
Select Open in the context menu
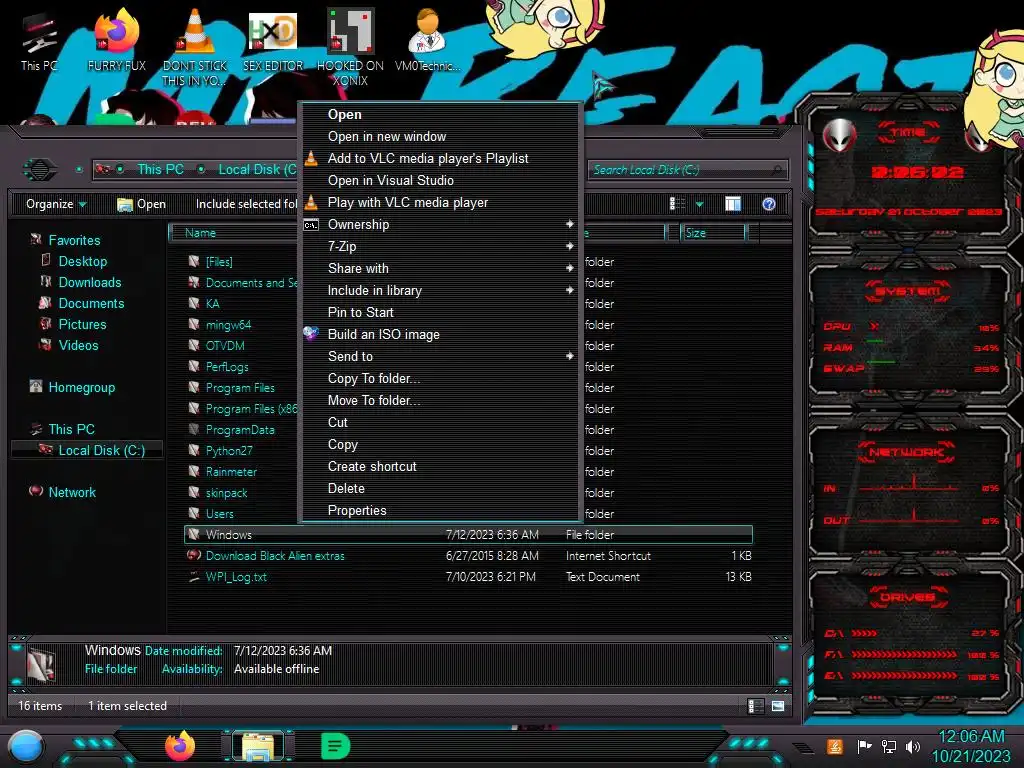(440, 114)
